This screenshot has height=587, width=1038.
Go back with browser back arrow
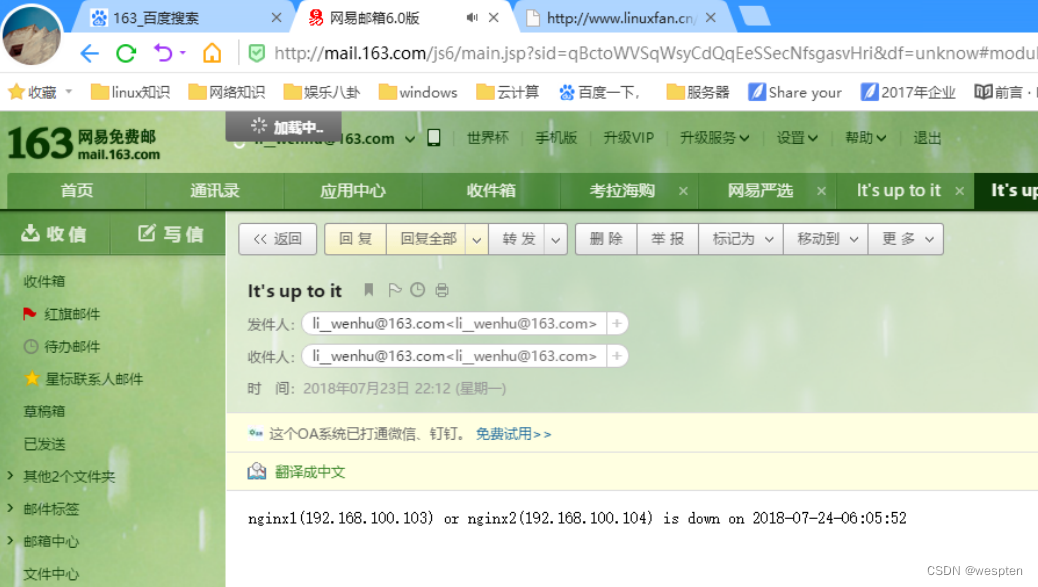tap(89, 53)
